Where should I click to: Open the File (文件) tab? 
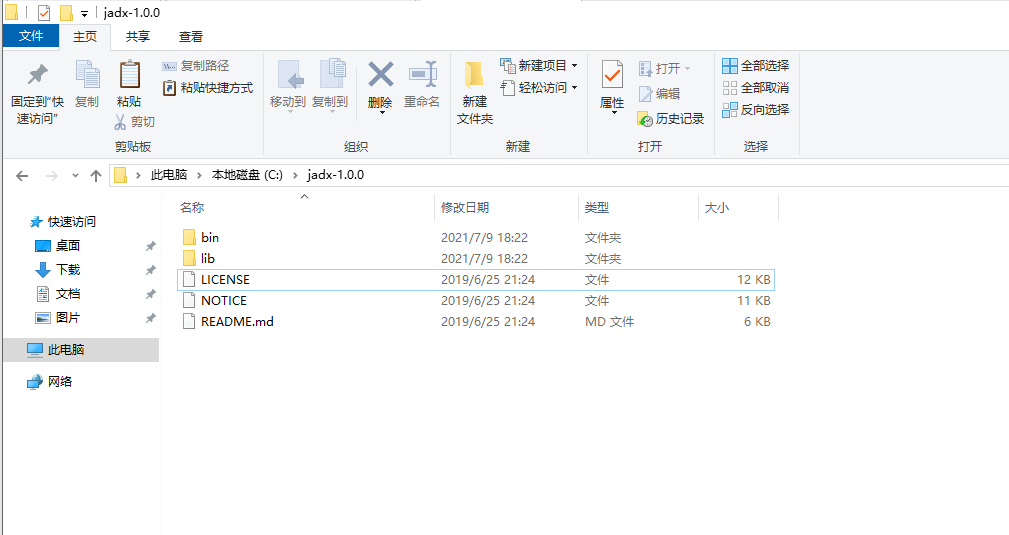point(31,36)
